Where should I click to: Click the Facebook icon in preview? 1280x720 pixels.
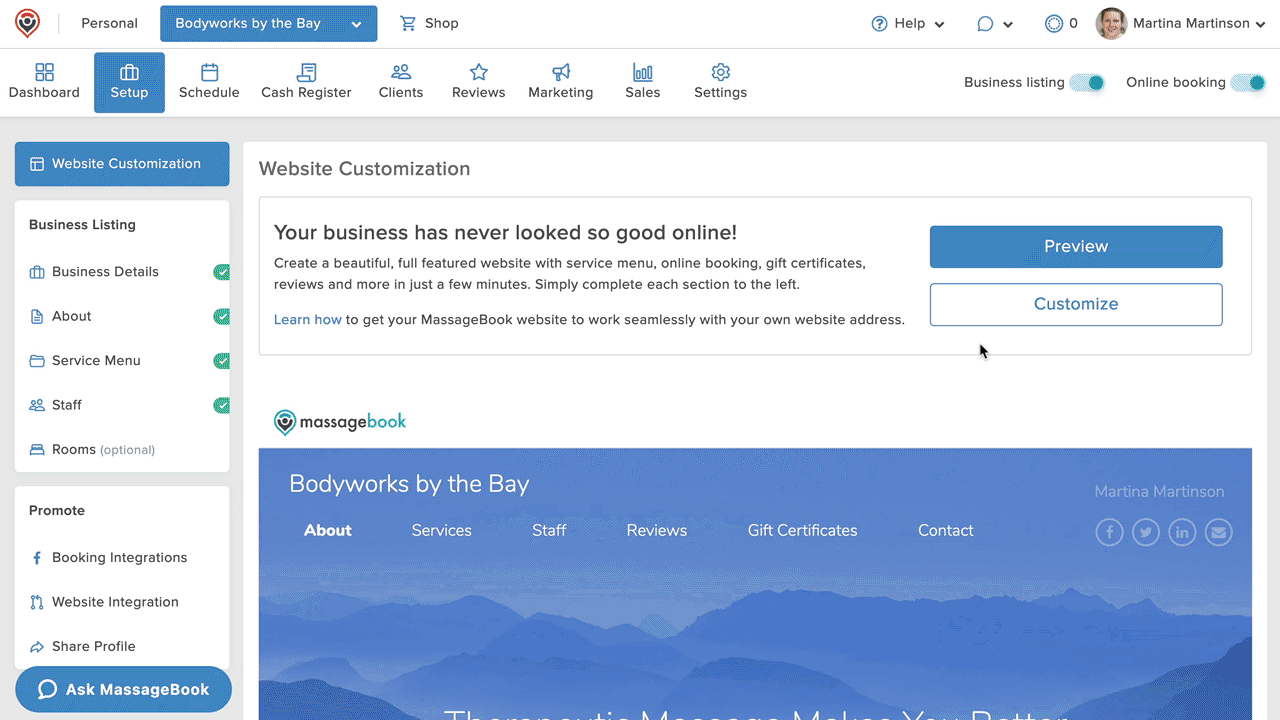pos(1109,532)
